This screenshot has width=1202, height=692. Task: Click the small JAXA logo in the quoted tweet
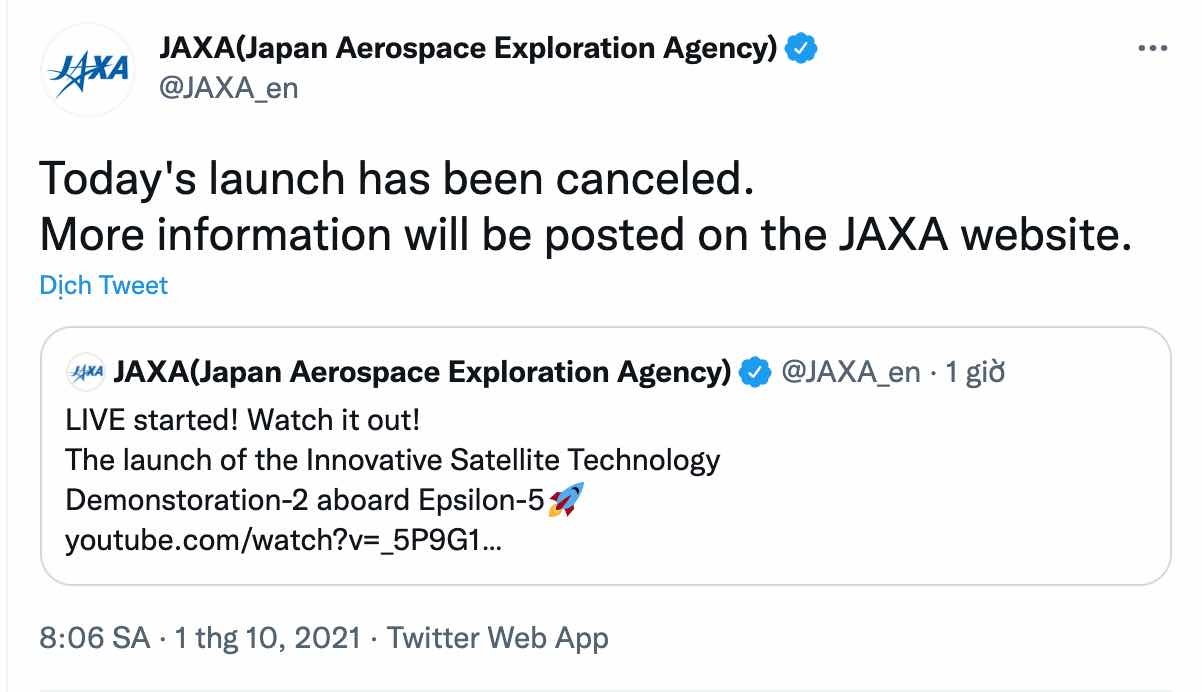pyautogui.click(x=85, y=373)
